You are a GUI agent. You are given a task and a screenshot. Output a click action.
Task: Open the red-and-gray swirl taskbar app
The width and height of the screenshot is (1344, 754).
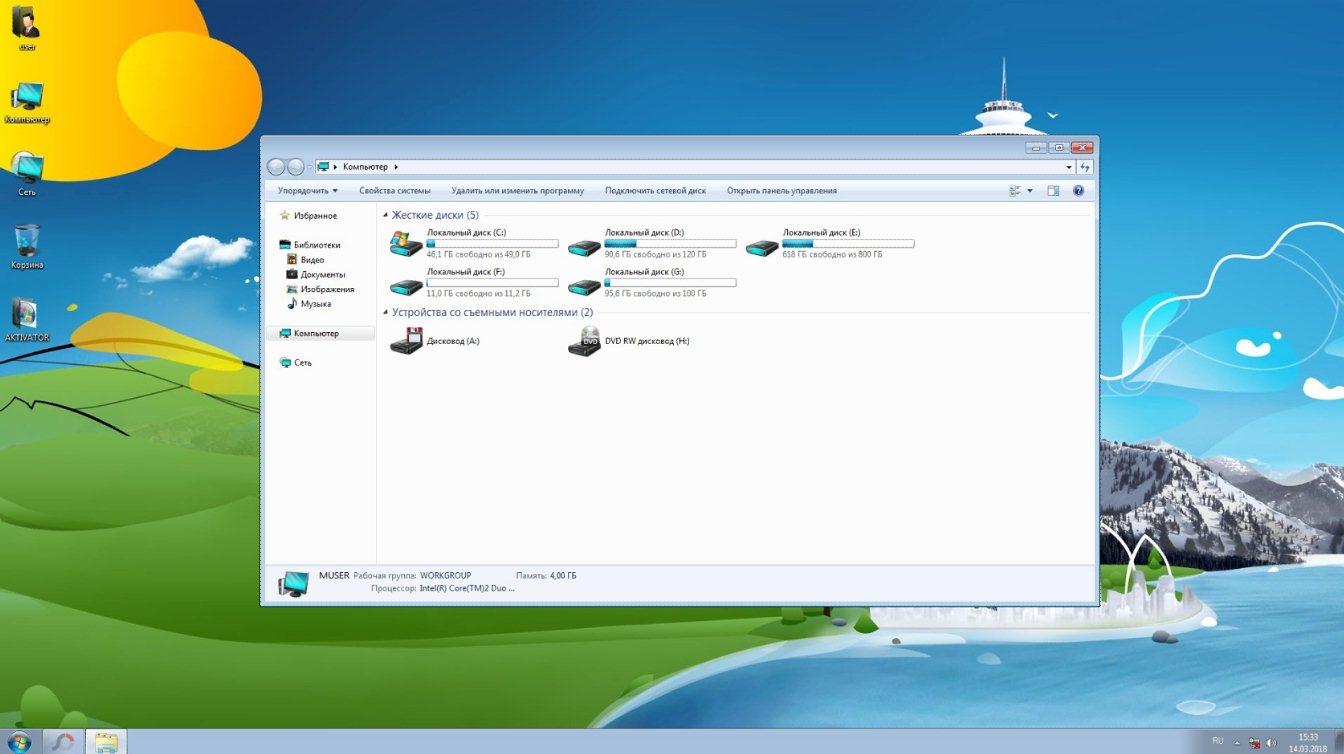(63, 742)
